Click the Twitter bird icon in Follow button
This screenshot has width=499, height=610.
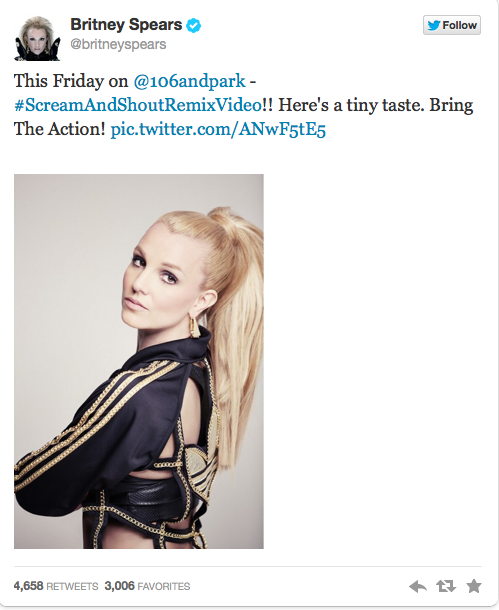coord(434,25)
